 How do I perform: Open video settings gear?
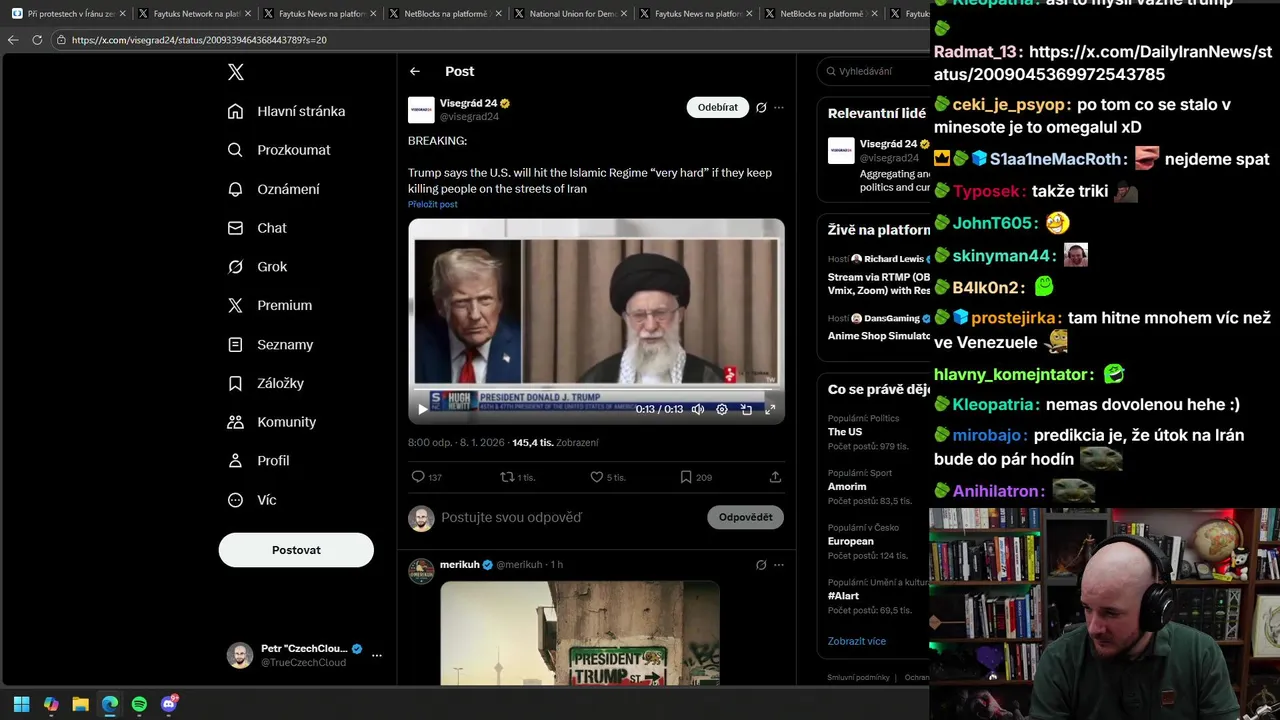[722, 409]
